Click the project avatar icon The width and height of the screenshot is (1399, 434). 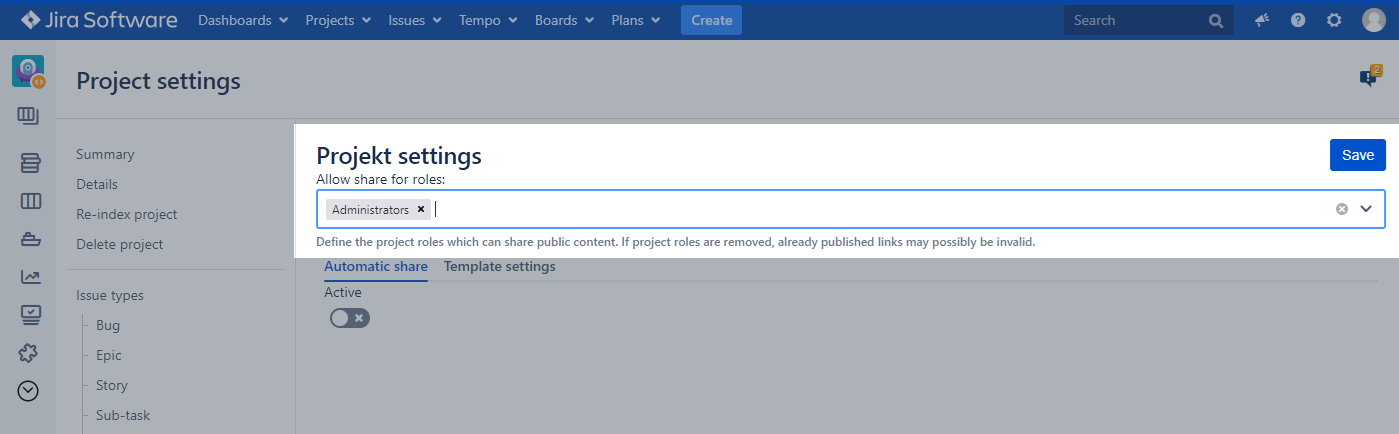click(28, 71)
